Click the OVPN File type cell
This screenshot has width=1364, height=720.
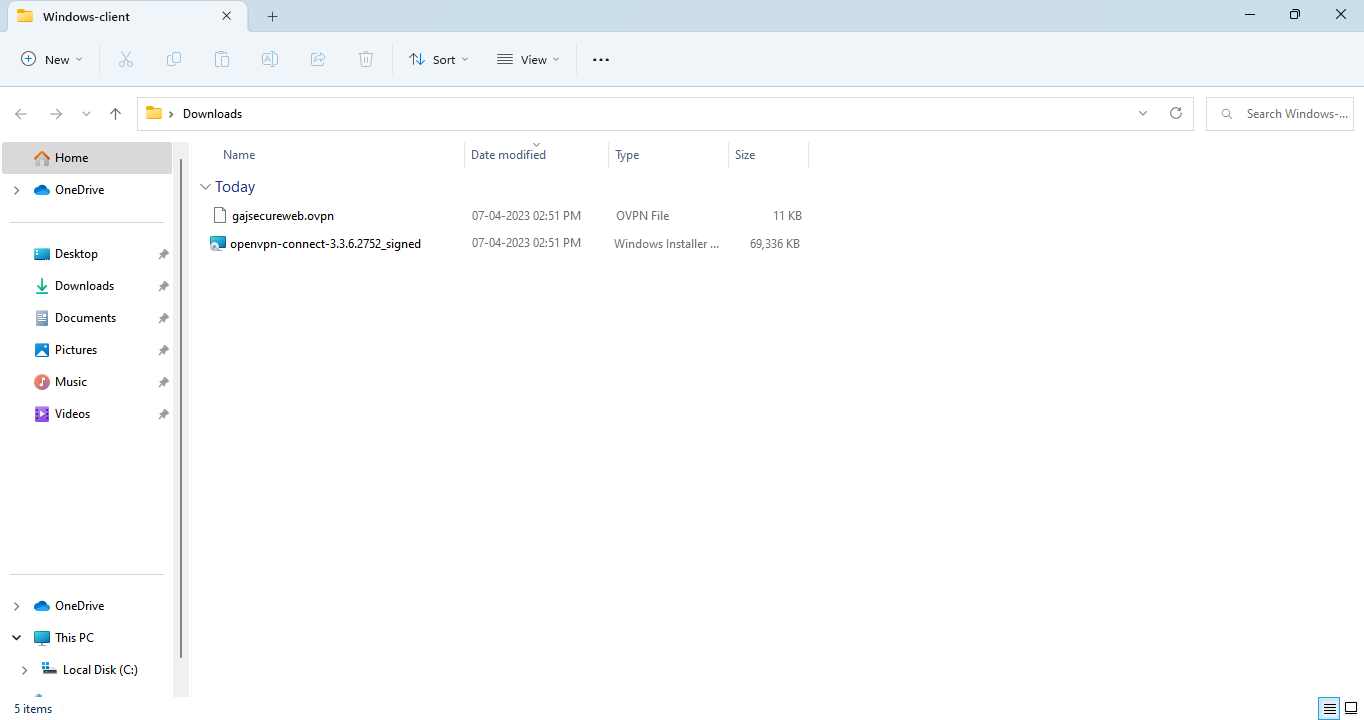[x=642, y=216]
